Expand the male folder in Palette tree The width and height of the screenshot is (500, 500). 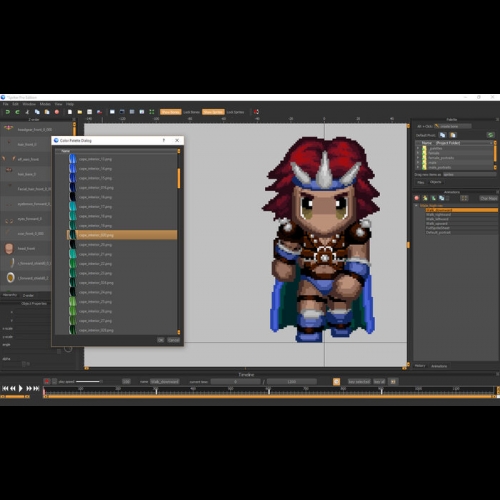click(x=418, y=162)
